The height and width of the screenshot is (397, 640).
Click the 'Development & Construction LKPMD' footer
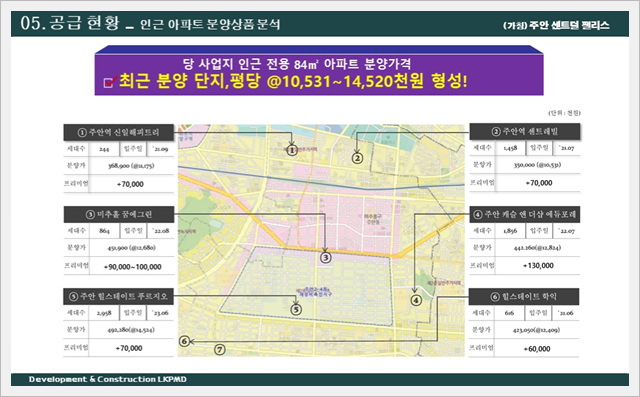click(x=107, y=379)
